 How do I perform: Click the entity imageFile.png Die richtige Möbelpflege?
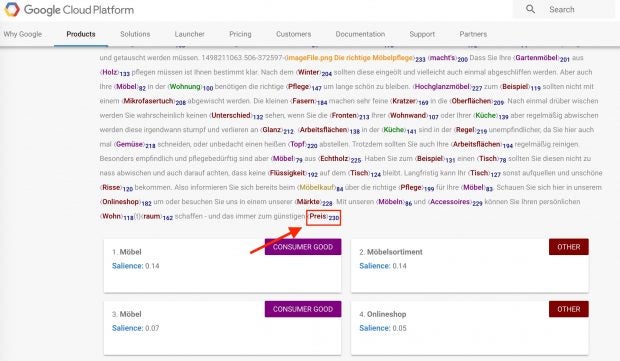pyautogui.click(x=354, y=58)
